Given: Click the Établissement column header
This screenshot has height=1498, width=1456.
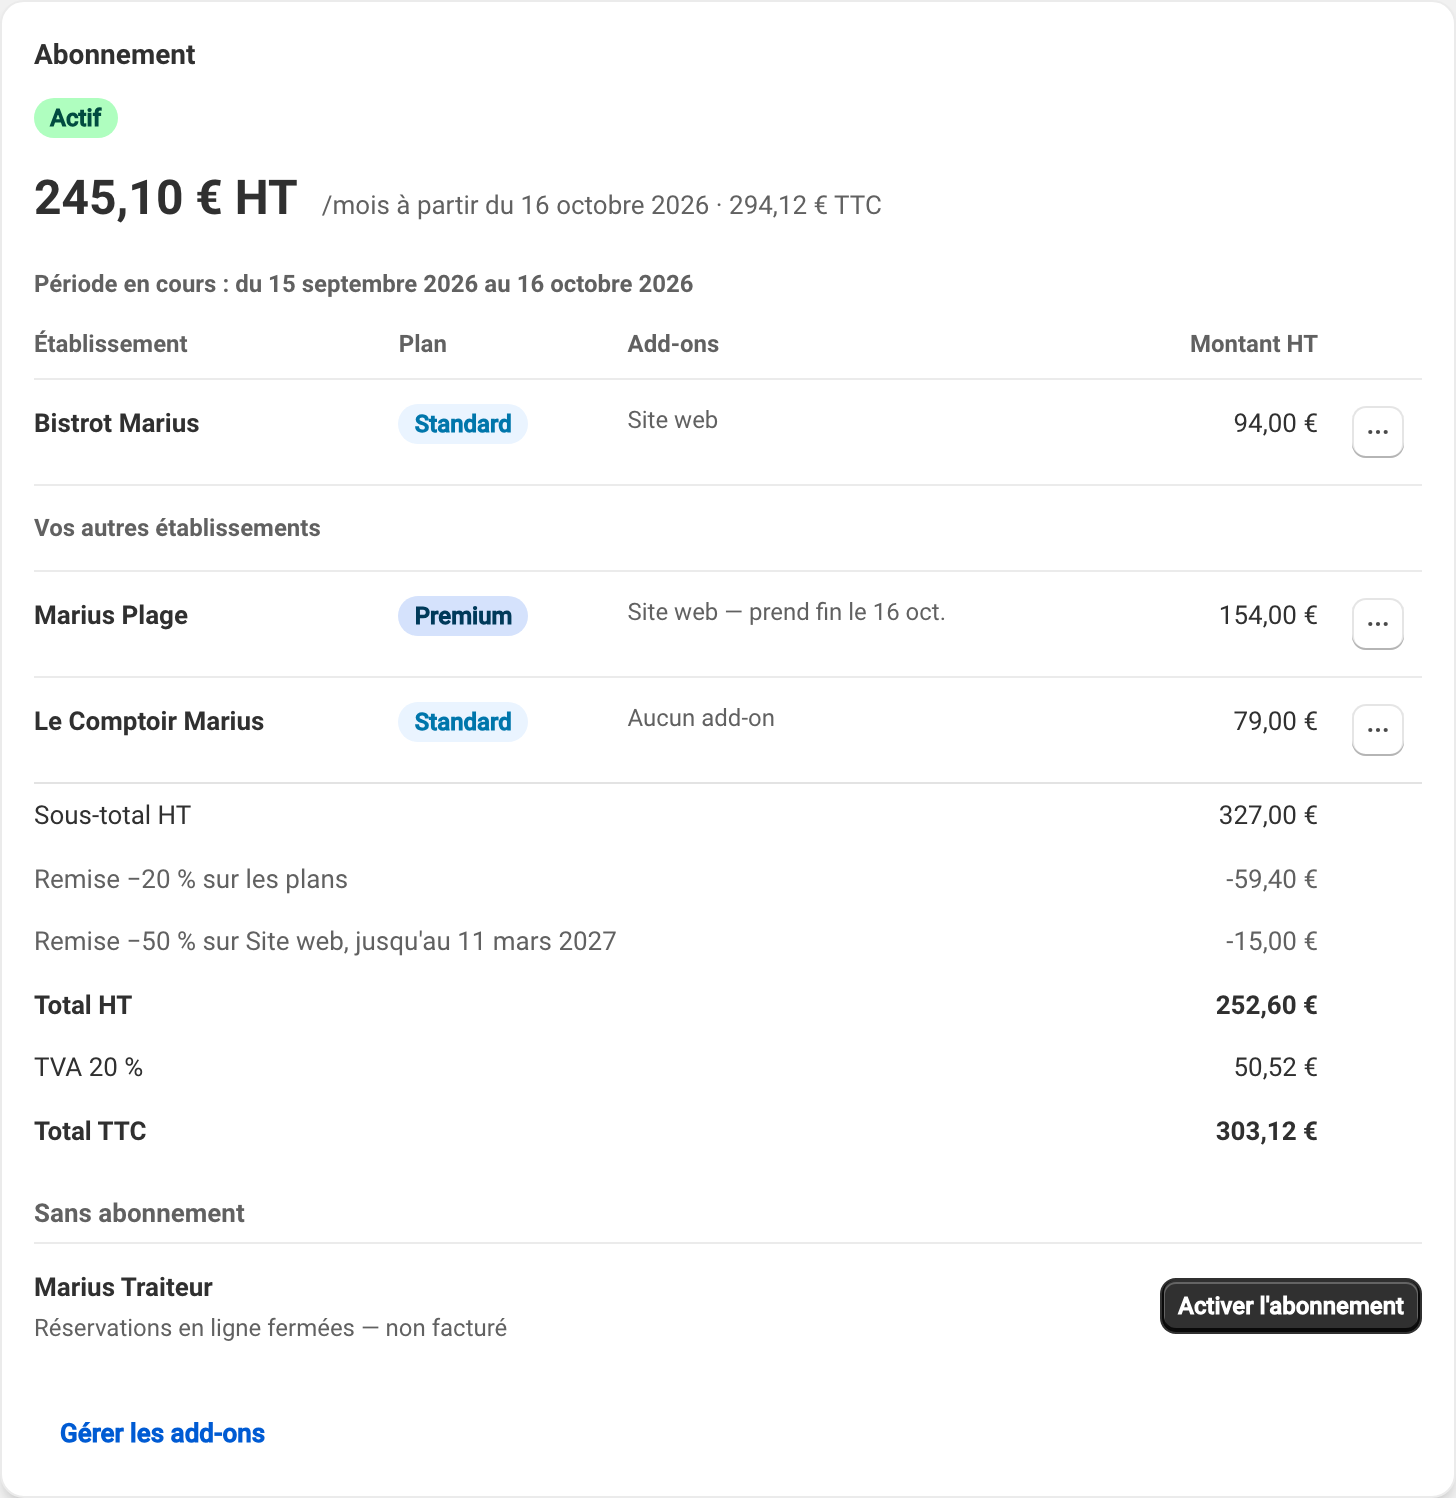Looking at the screenshot, I should [110, 344].
